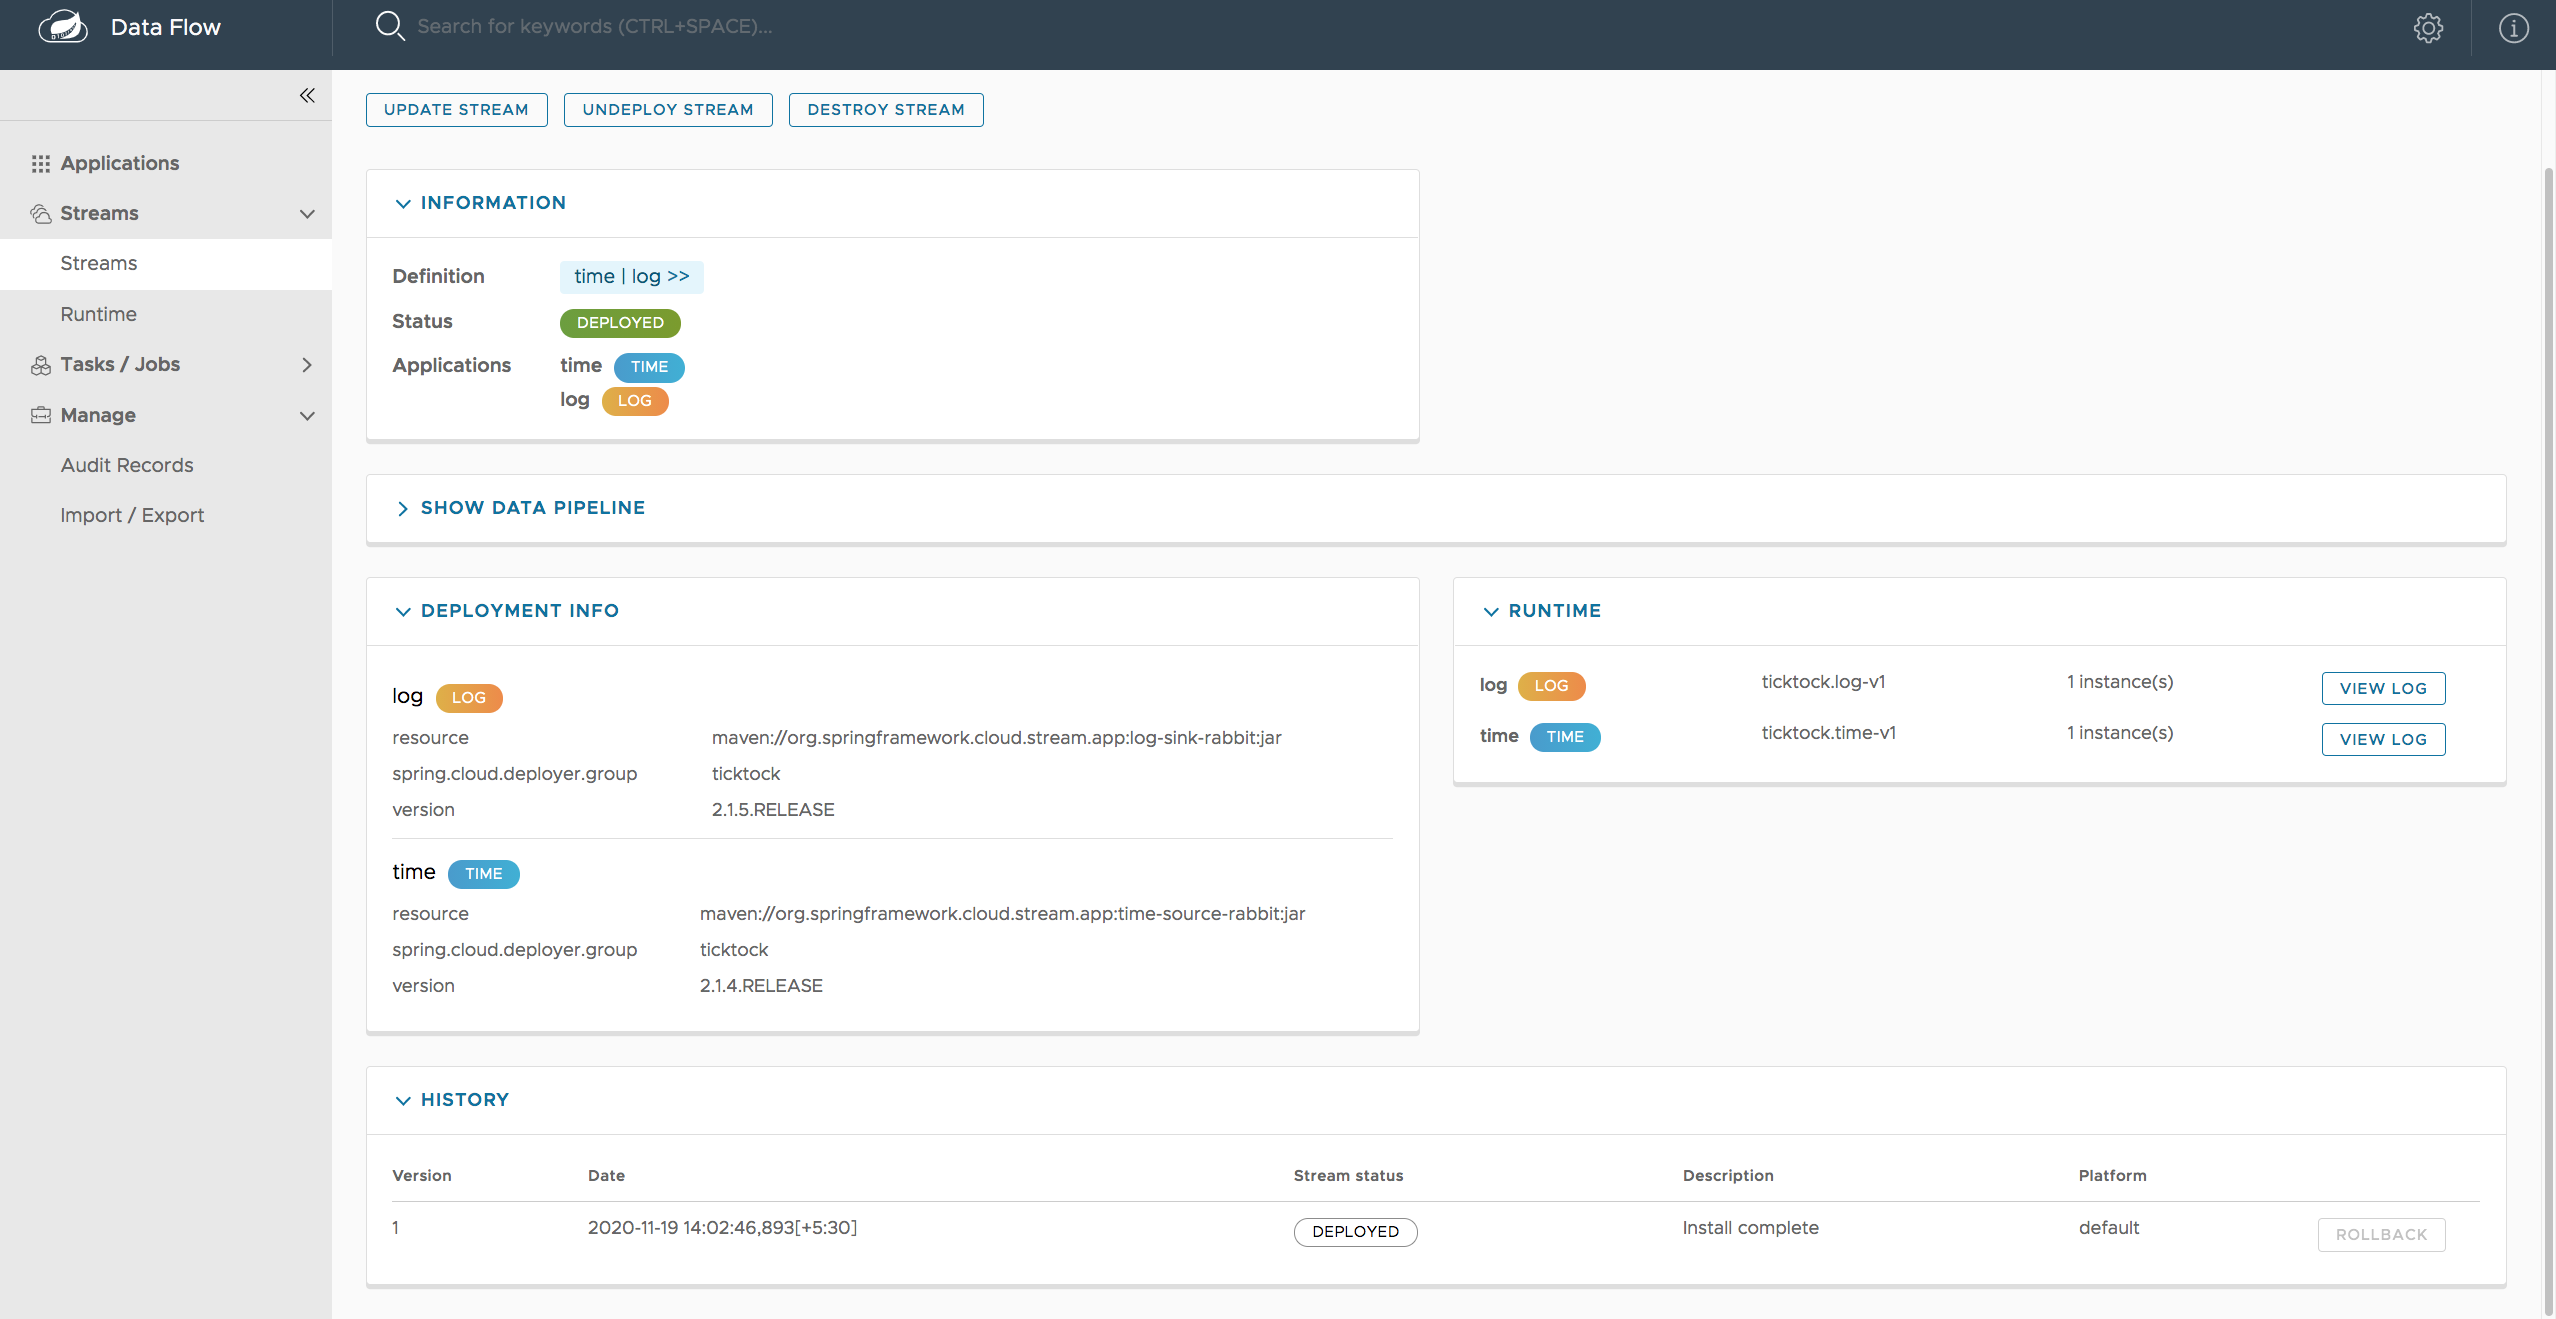Click the Applications grid icon
2556x1319 pixels.
[x=40, y=164]
